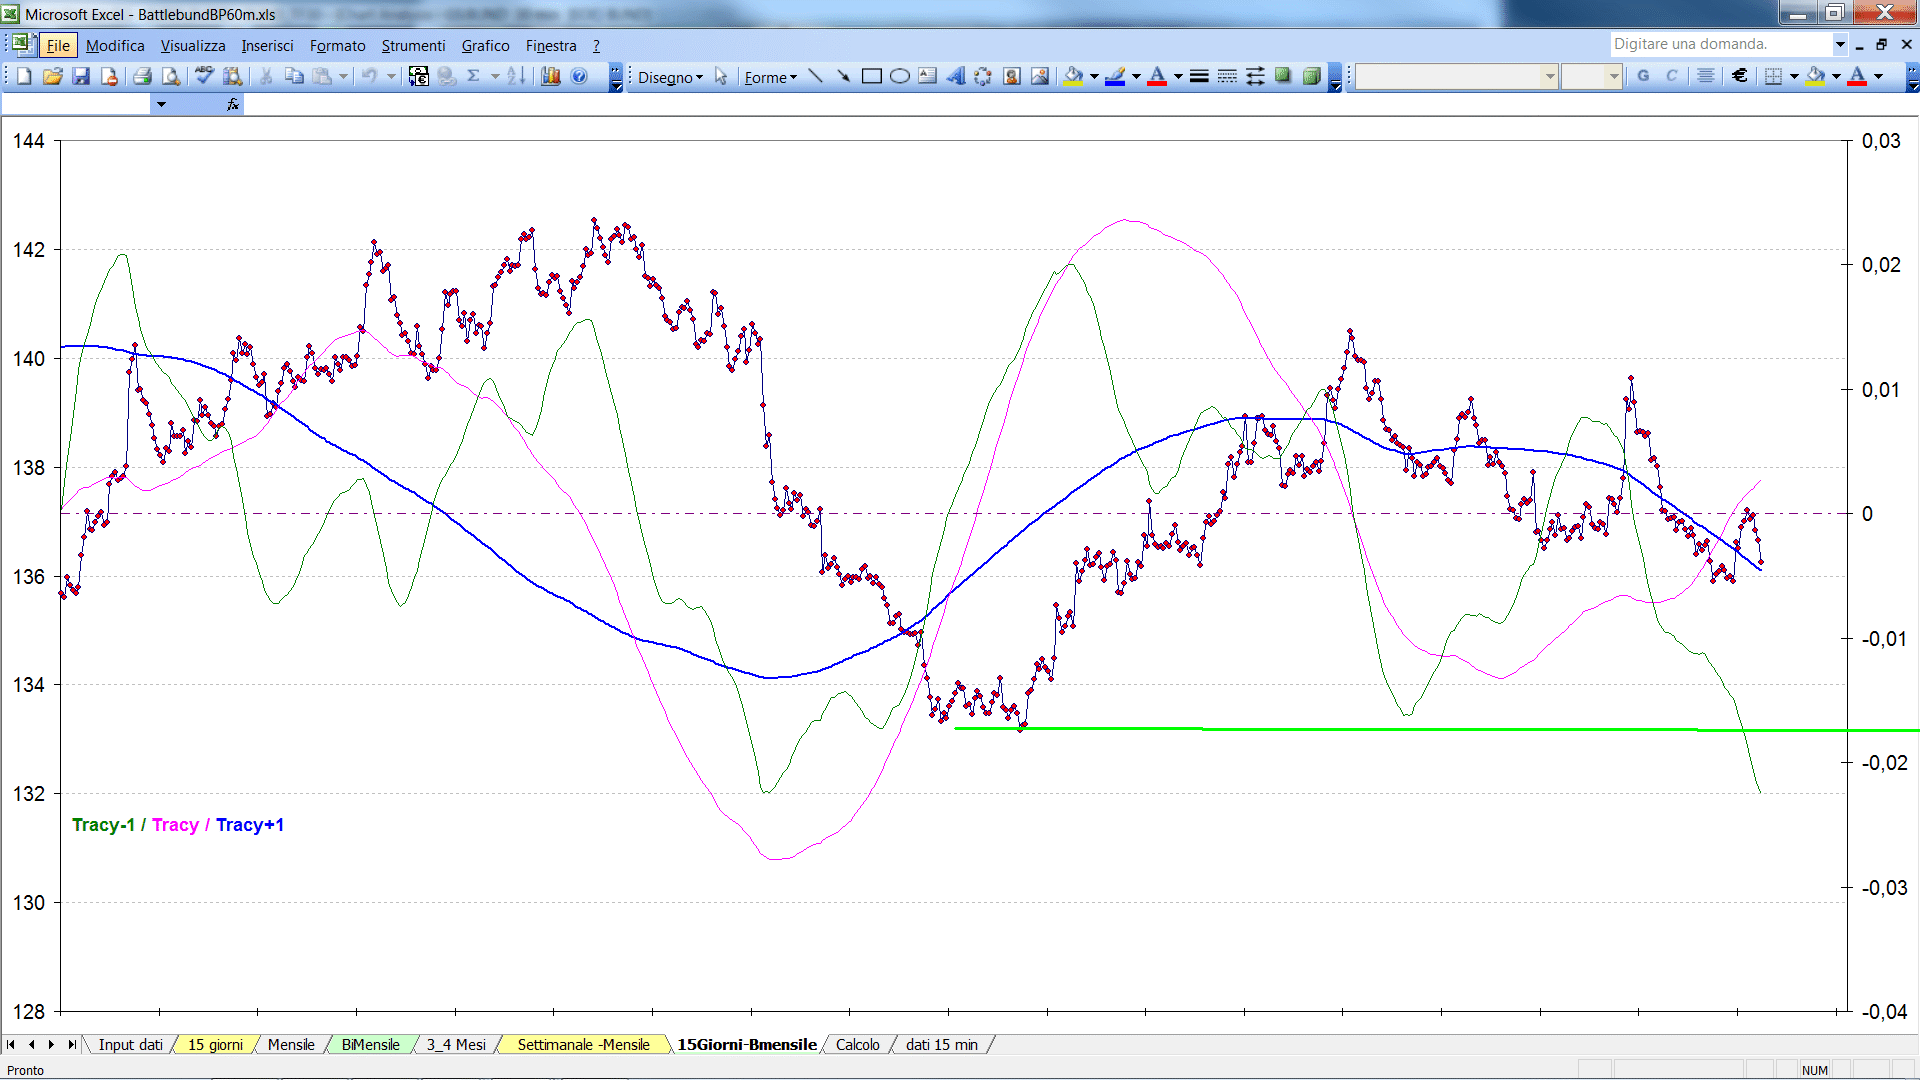The width and height of the screenshot is (1920, 1080).
Task: Run spelling check (ABC) icon
Action: (x=204, y=76)
